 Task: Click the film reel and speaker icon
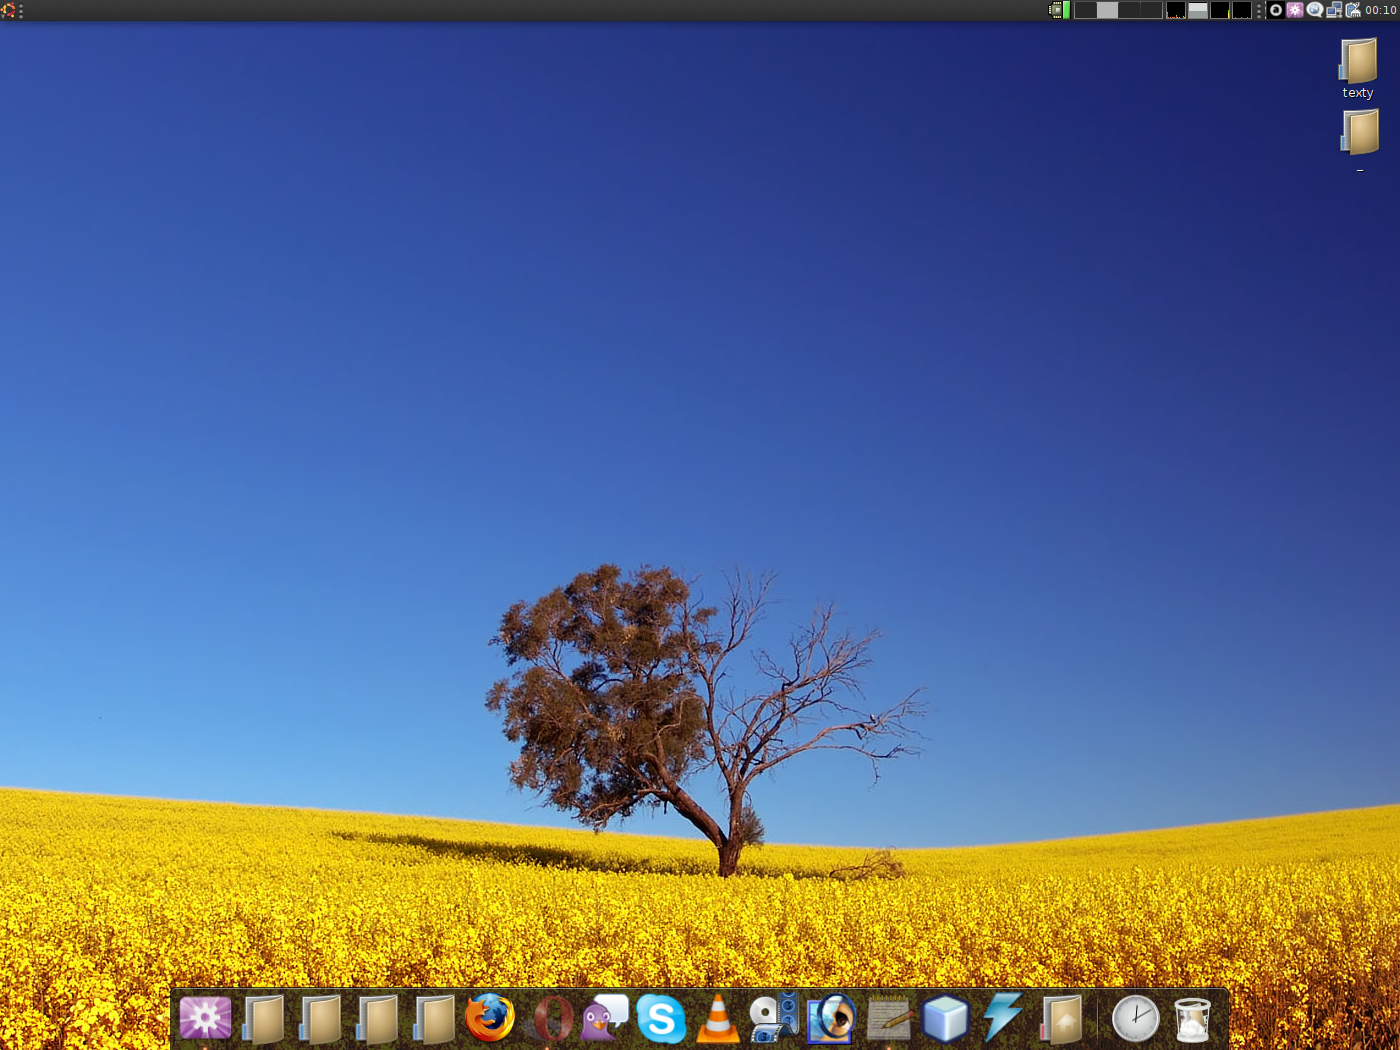click(774, 1018)
